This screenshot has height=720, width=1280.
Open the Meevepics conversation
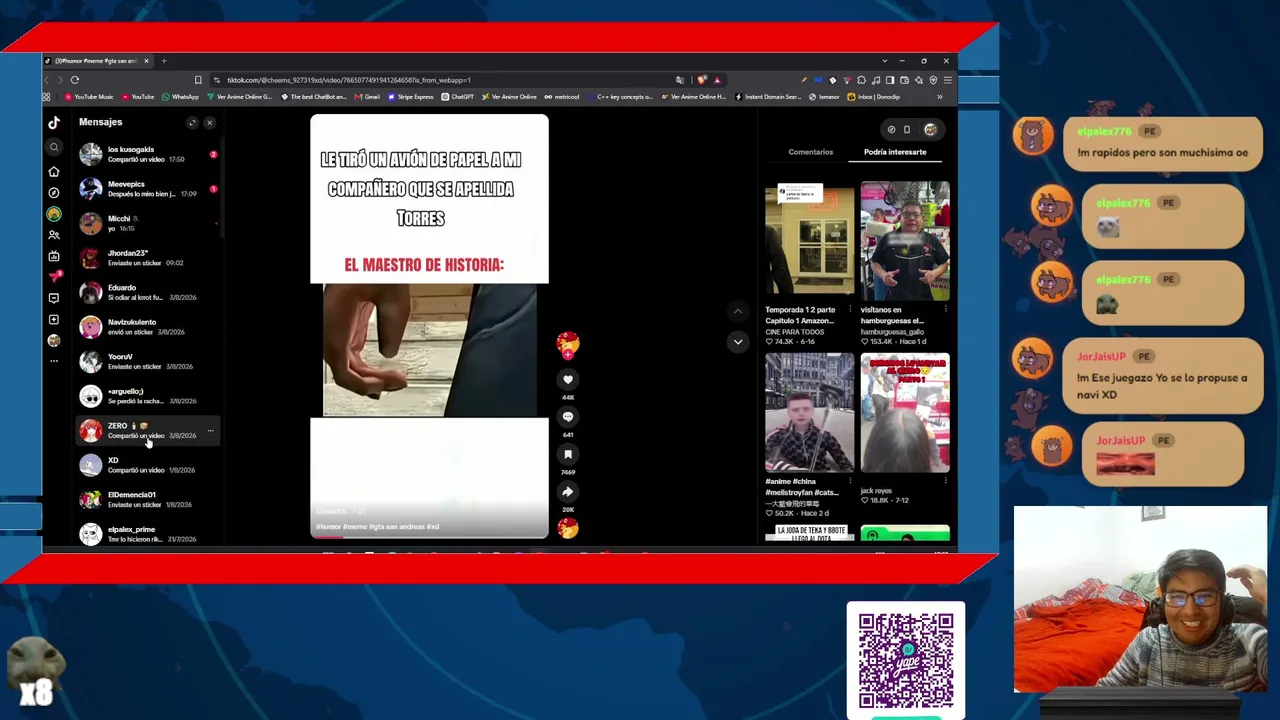click(x=148, y=189)
